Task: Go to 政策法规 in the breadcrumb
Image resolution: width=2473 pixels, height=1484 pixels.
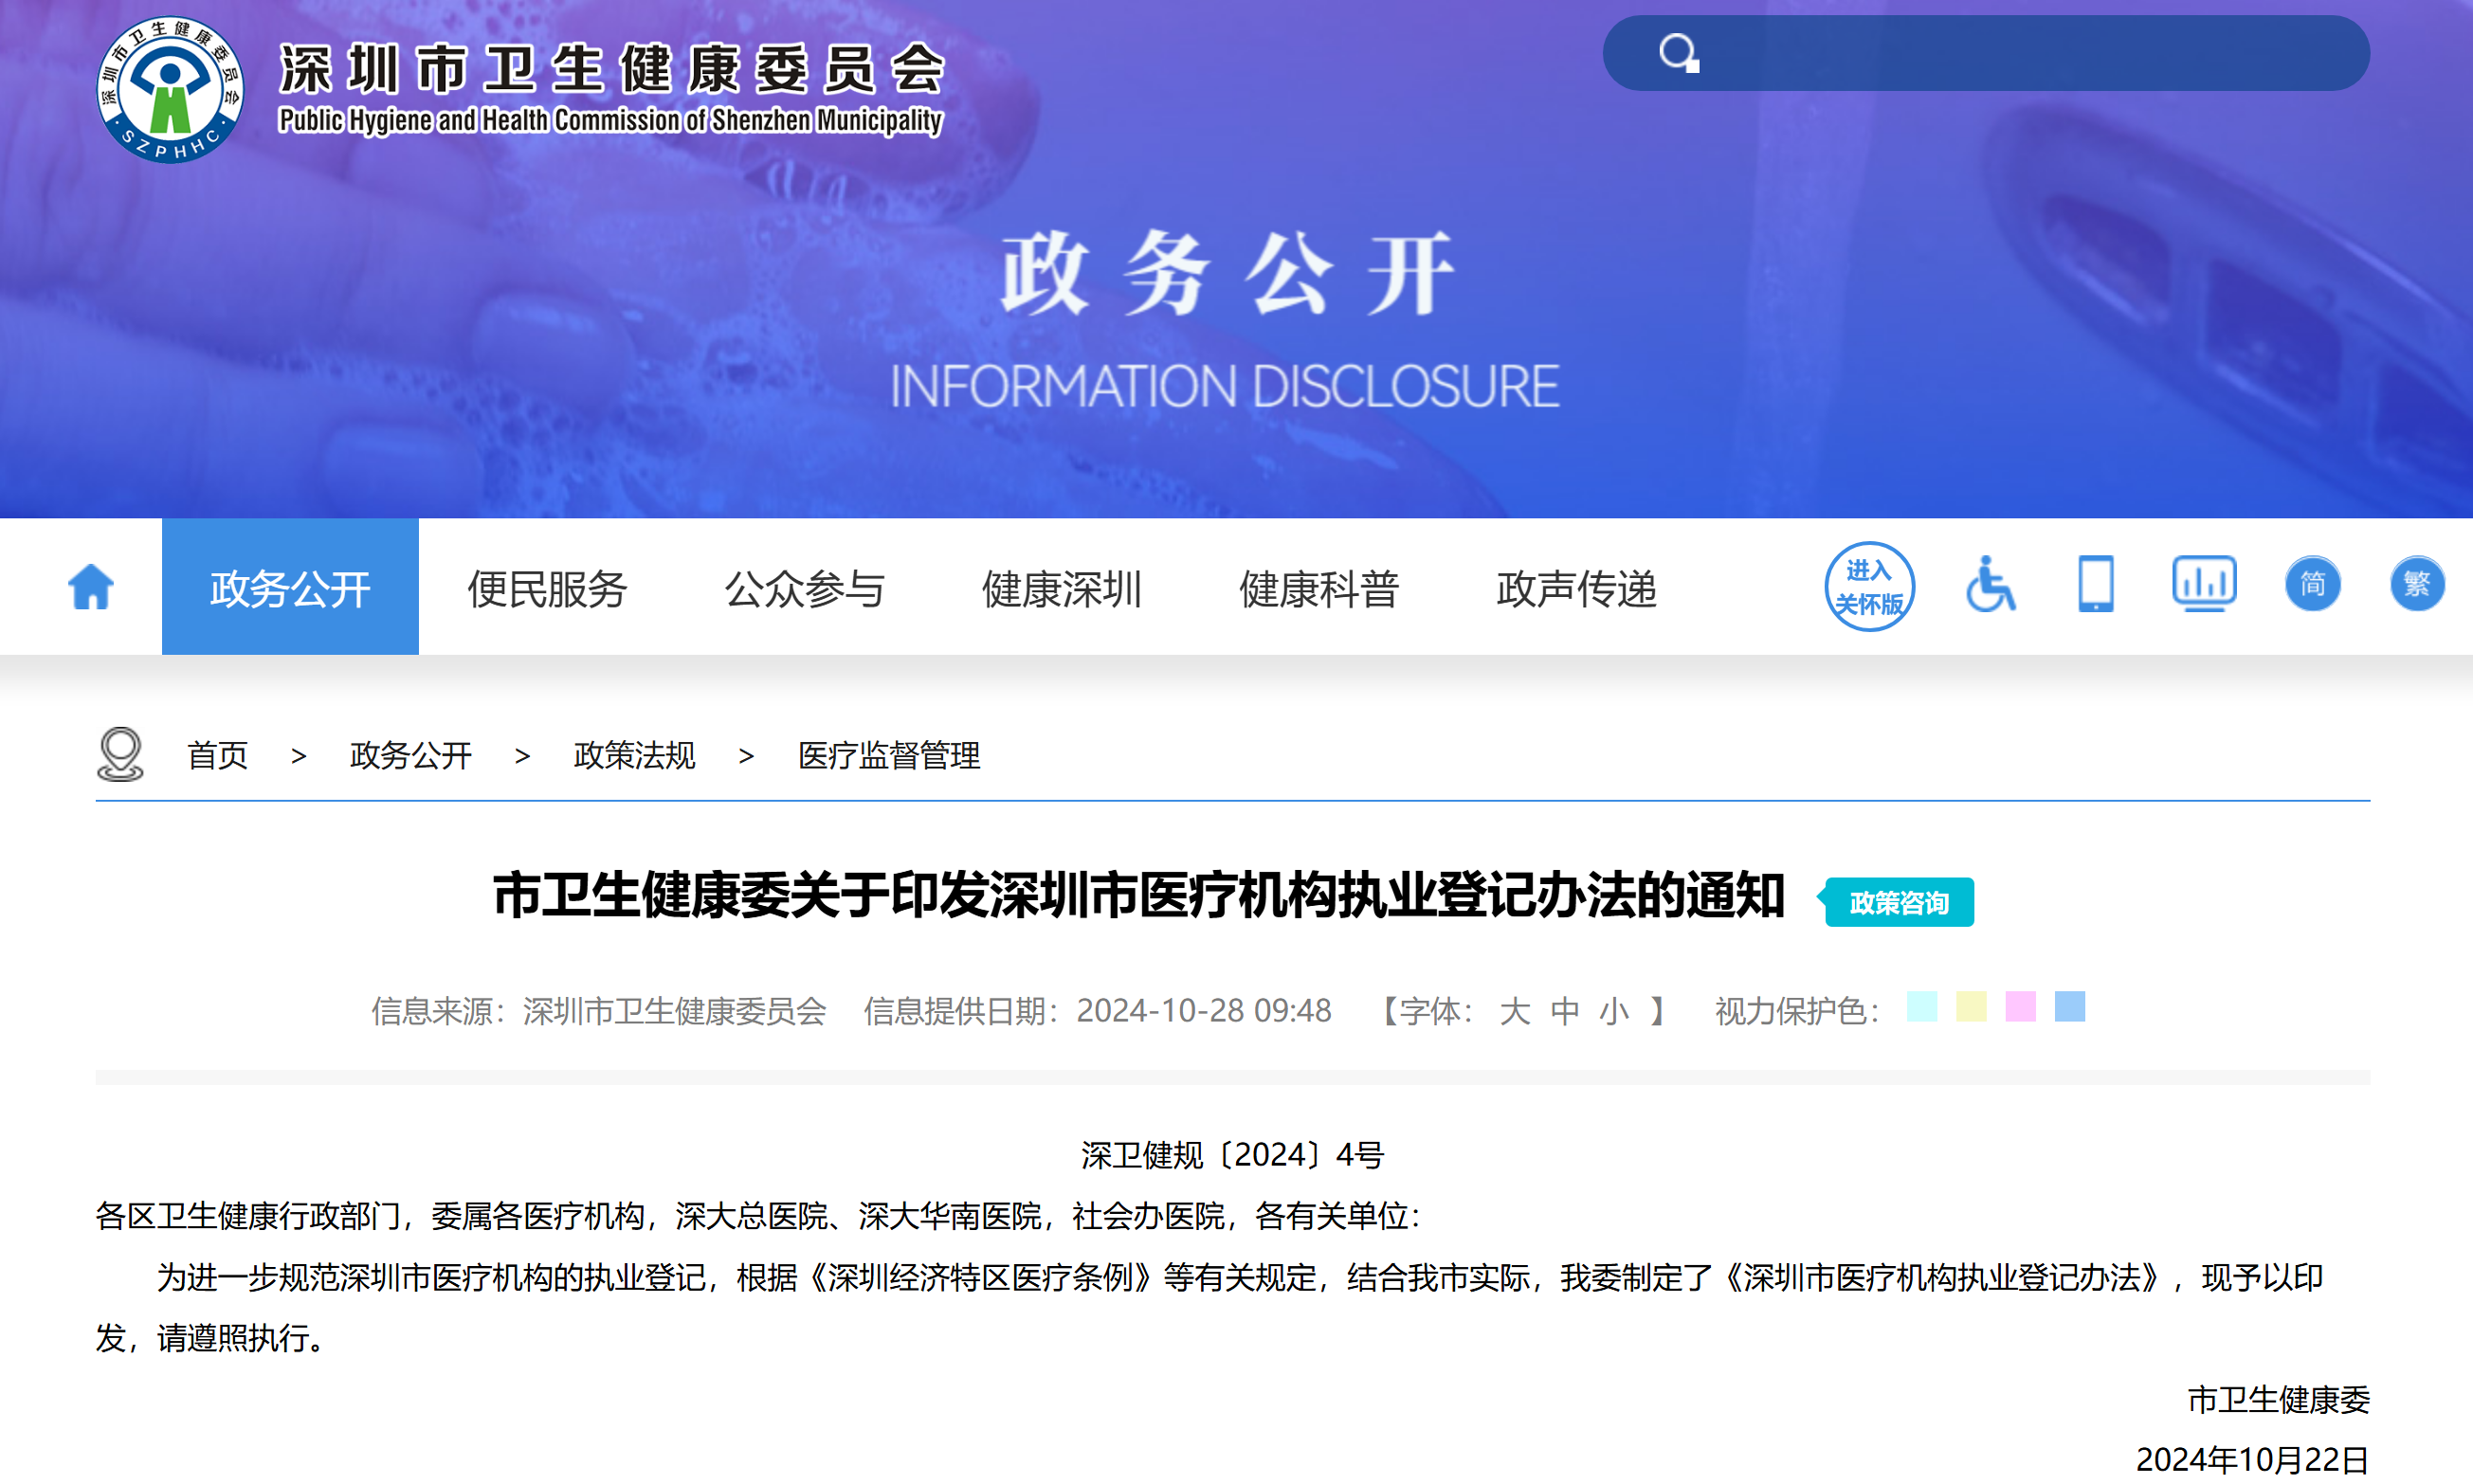Action: (634, 755)
